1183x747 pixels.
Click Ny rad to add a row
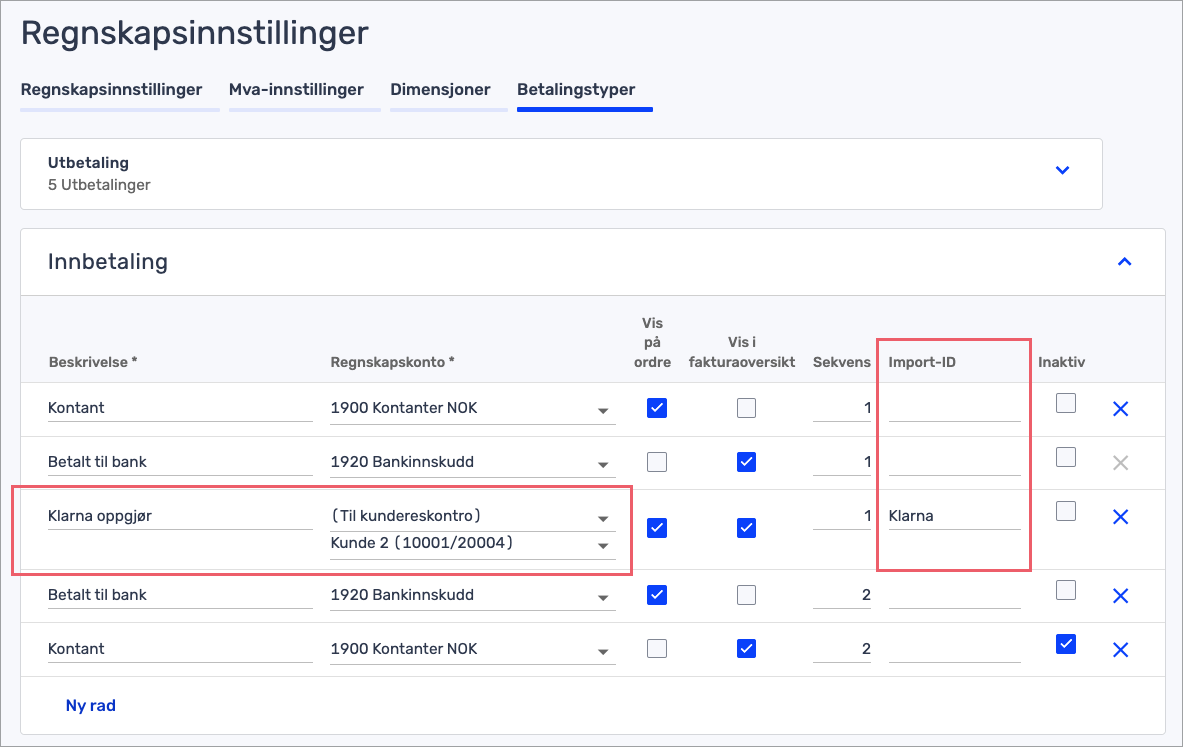click(x=91, y=705)
